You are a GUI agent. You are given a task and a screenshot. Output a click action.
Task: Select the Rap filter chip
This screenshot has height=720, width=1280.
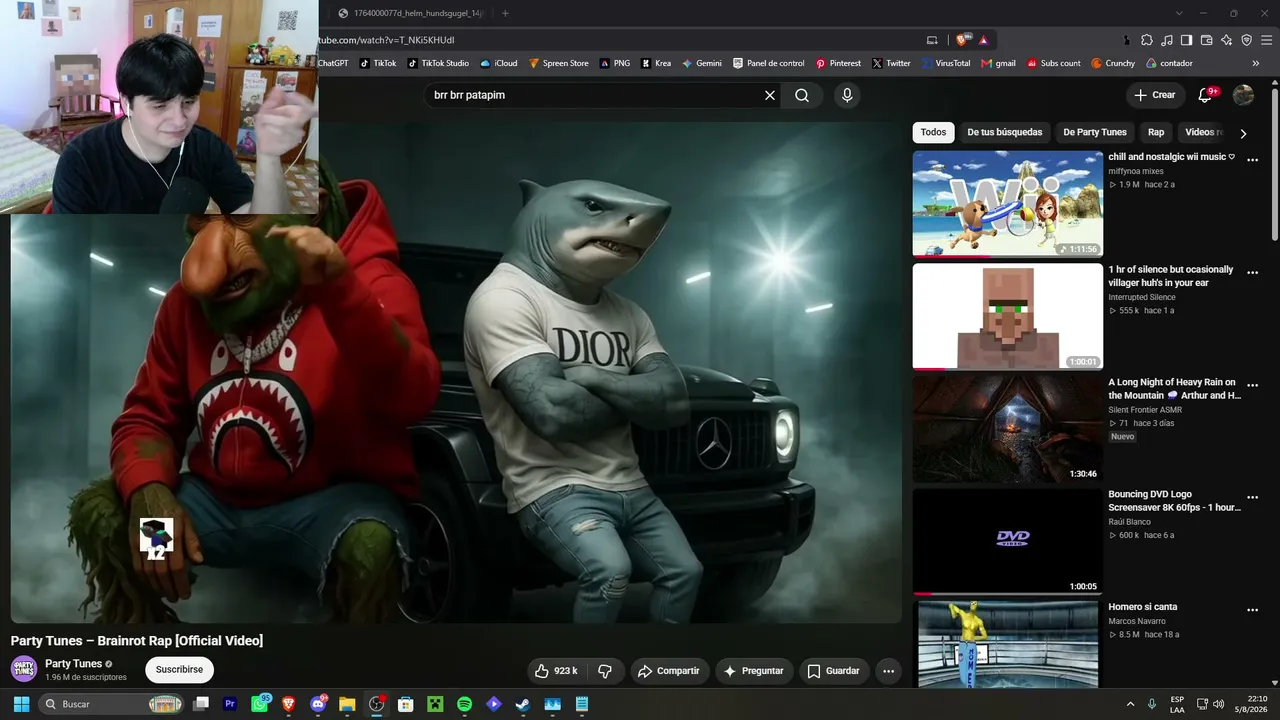click(x=1156, y=132)
